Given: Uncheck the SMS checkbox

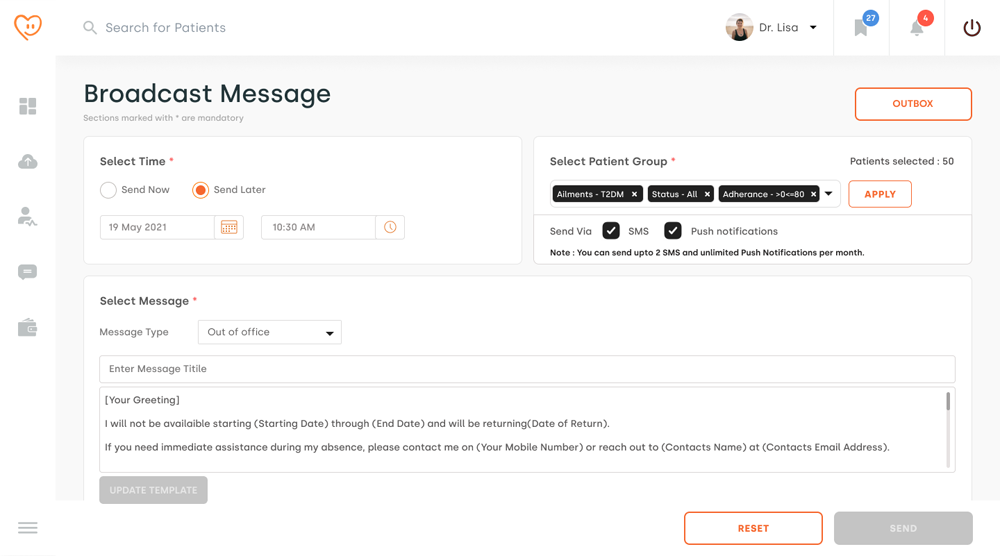Looking at the screenshot, I should click(x=611, y=231).
